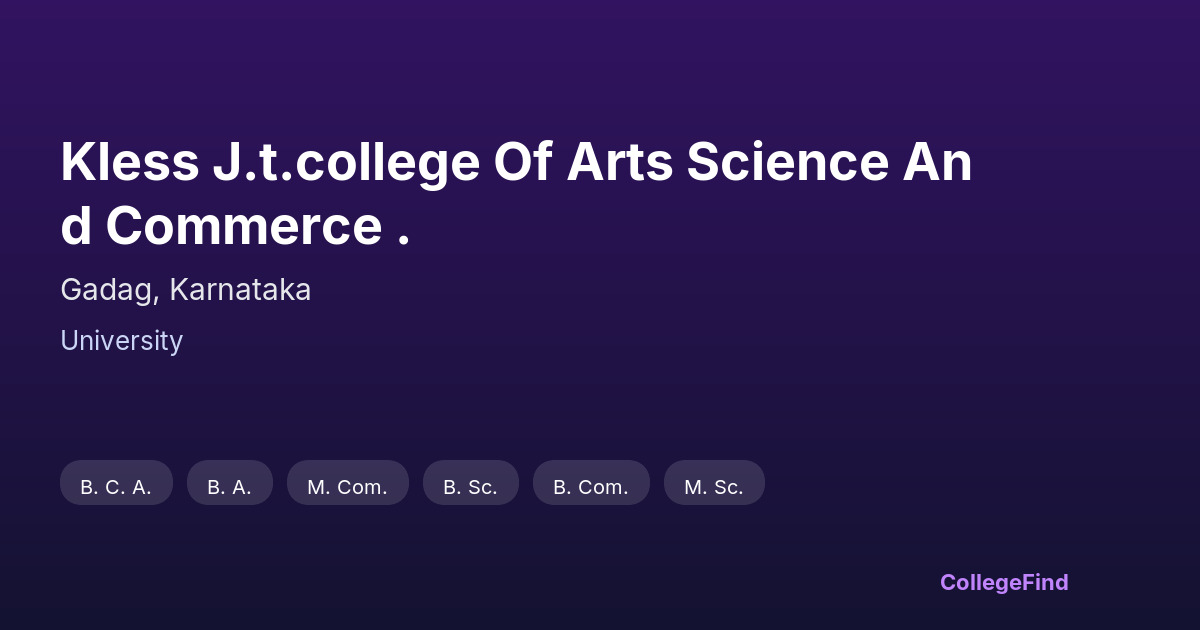Click J.t.college in the heading
The image size is (1200, 630).
(346, 162)
